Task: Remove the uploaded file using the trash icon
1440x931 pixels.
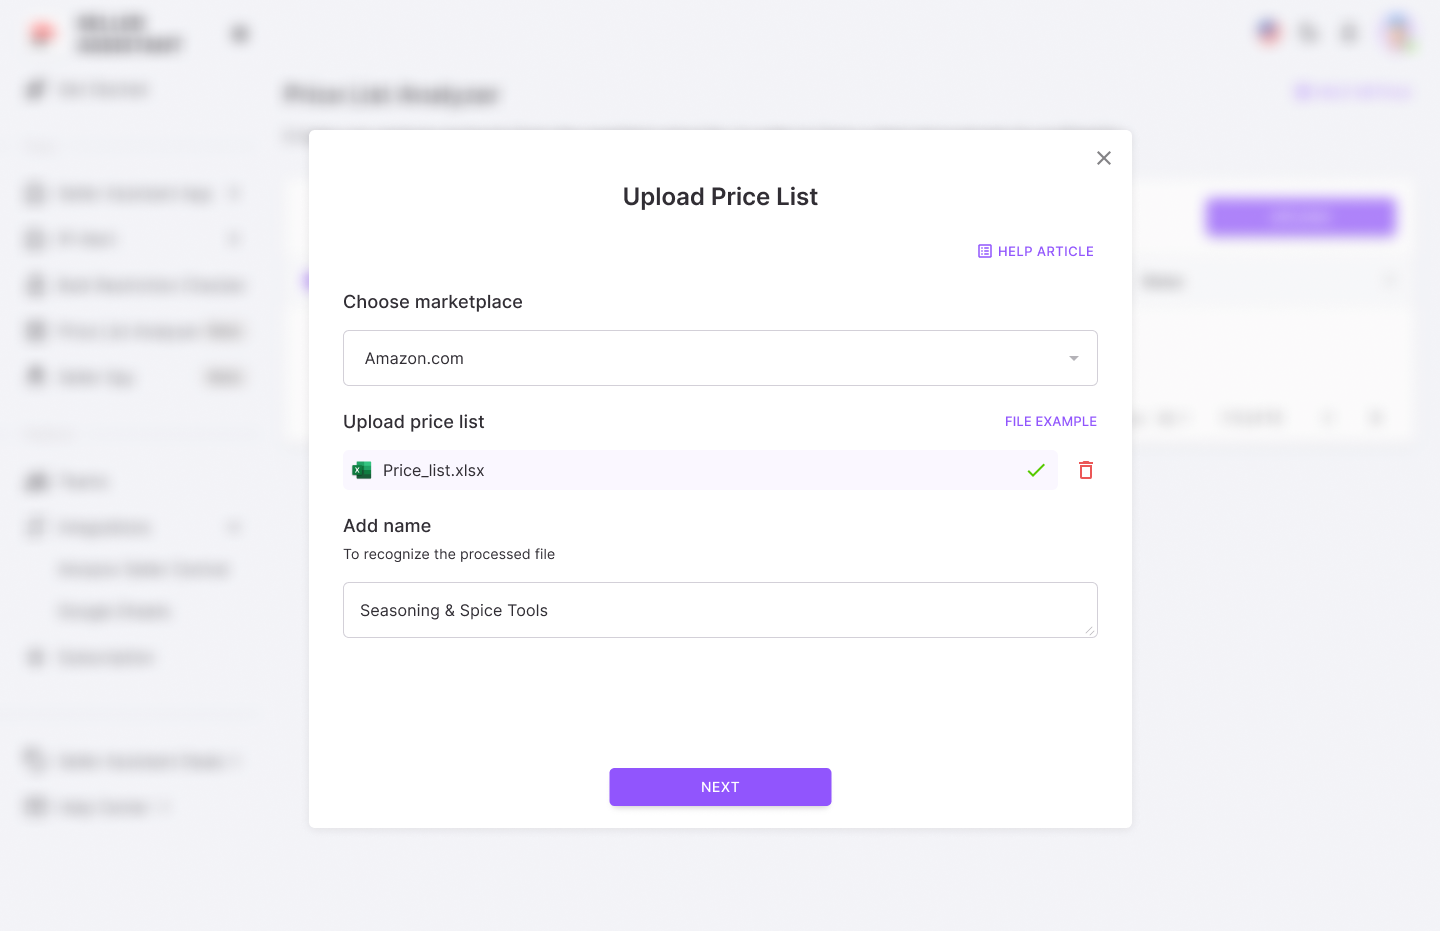Action: coord(1086,470)
